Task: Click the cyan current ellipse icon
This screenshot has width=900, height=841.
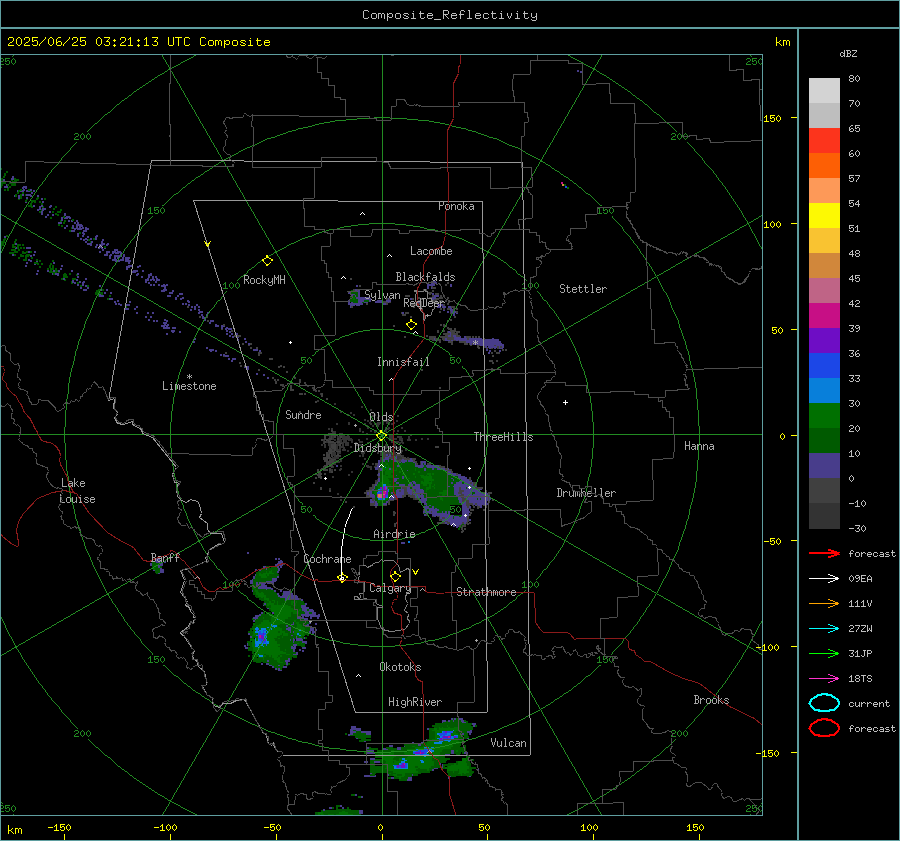Action: click(824, 703)
